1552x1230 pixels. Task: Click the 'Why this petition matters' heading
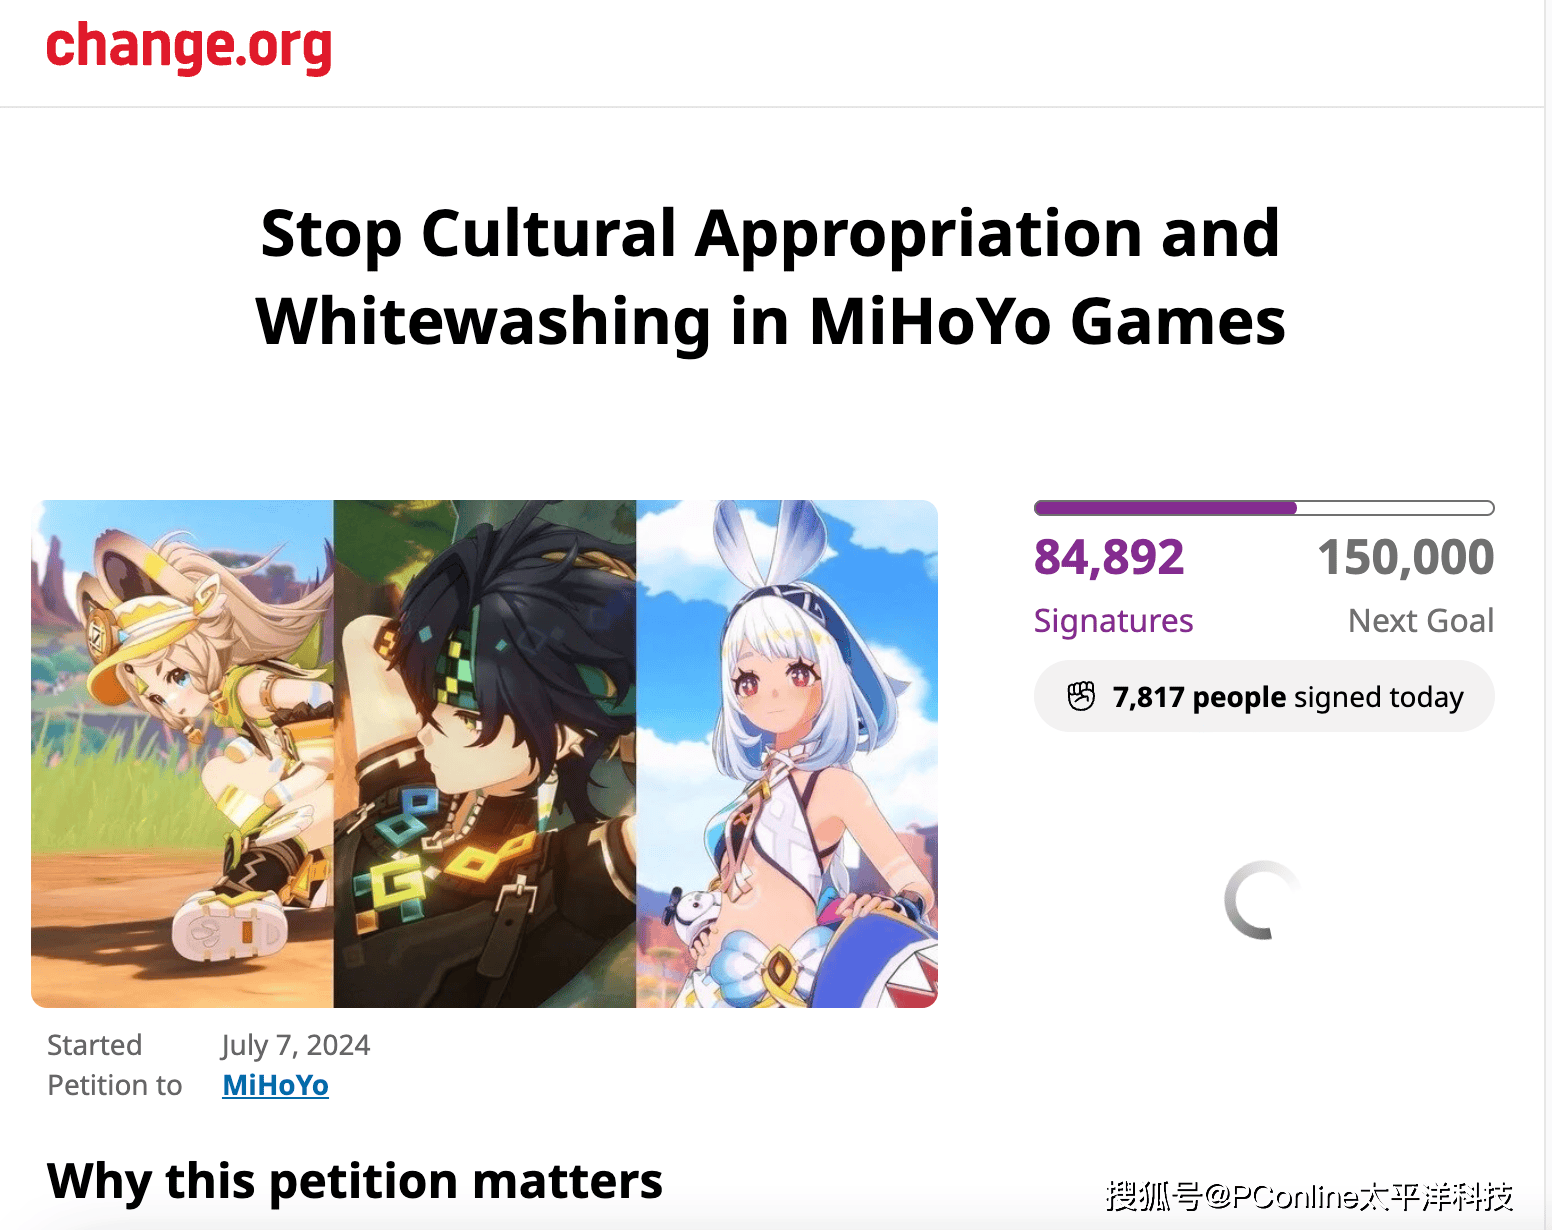355,1181
